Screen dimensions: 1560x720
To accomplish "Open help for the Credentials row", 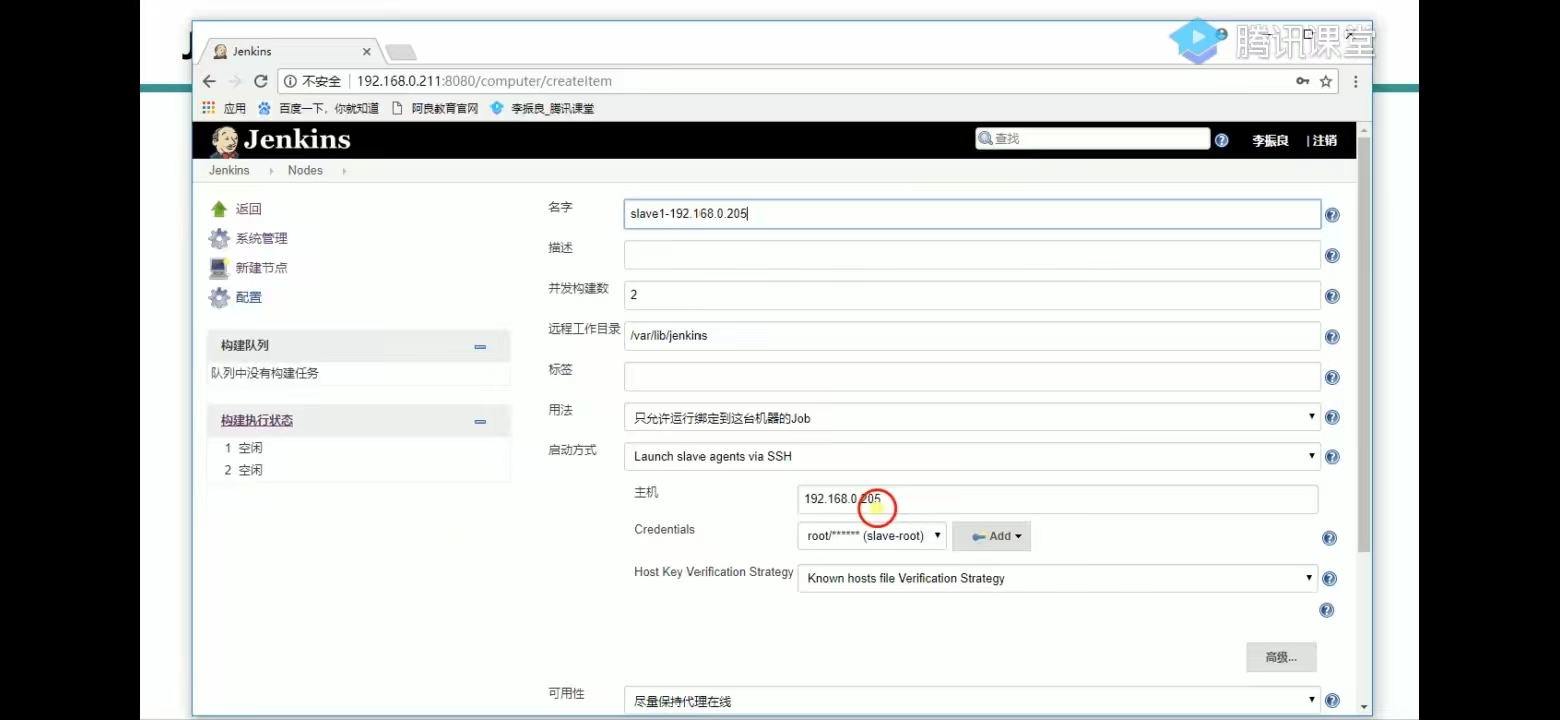I will point(1329,538).
